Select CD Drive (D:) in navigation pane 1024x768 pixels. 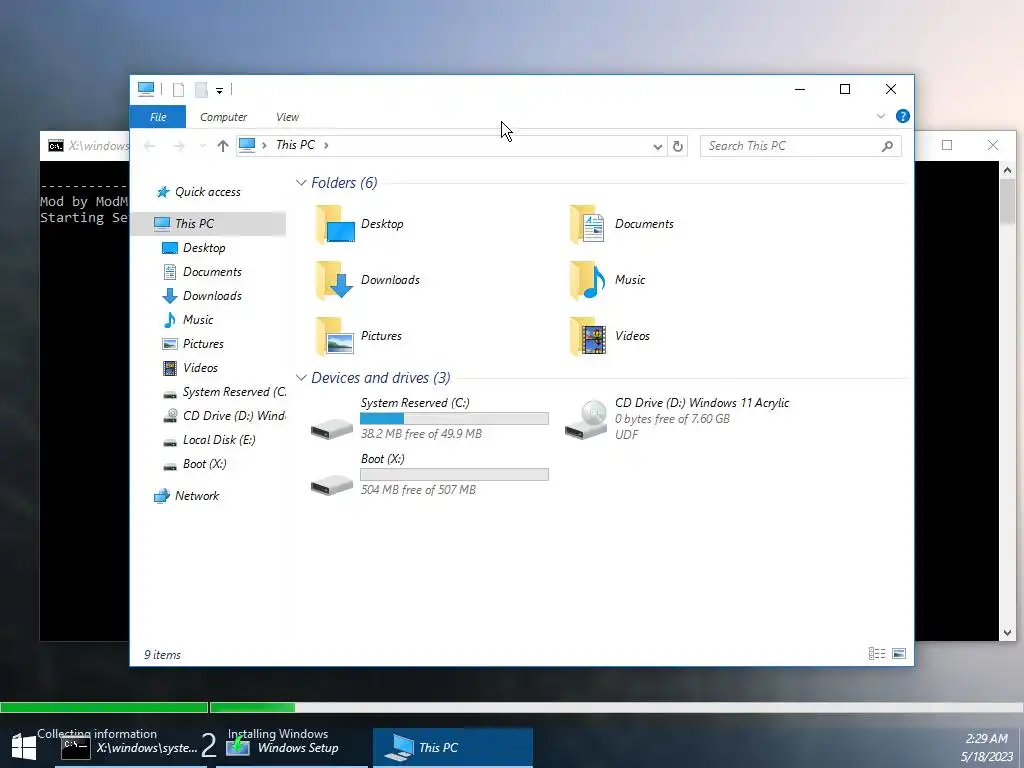224,416
